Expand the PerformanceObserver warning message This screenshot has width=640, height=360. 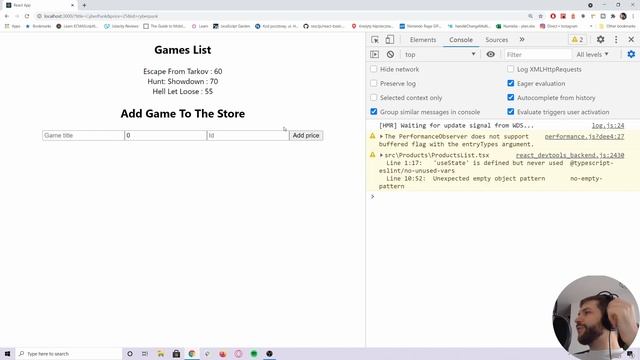[381, 137]
